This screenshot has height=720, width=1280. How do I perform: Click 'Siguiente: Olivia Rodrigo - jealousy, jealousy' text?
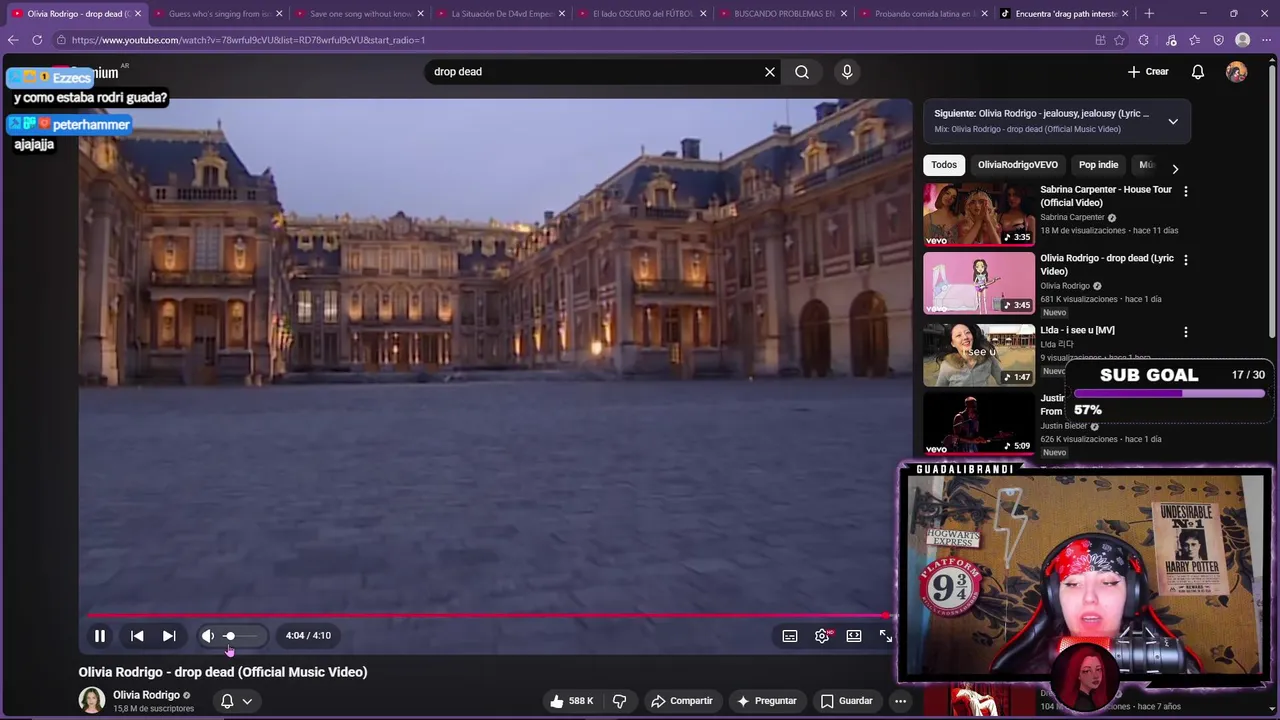[1042, 114]
